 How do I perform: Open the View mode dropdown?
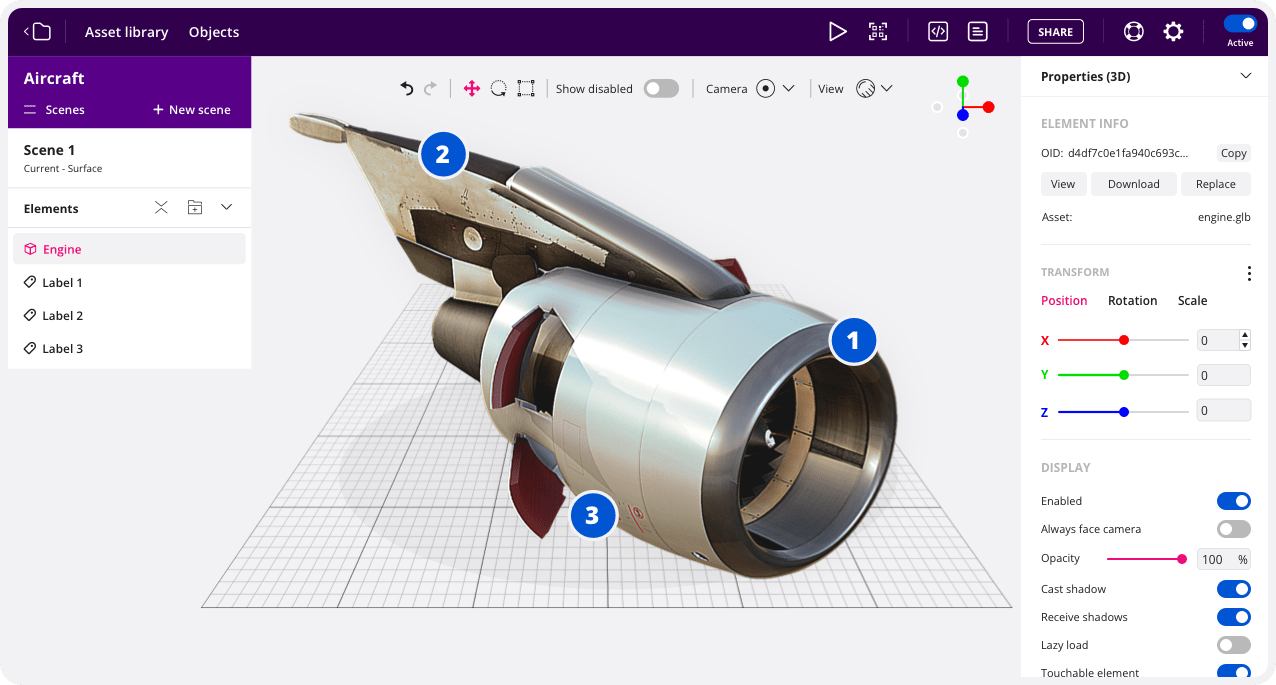click(x=874, y=89)
